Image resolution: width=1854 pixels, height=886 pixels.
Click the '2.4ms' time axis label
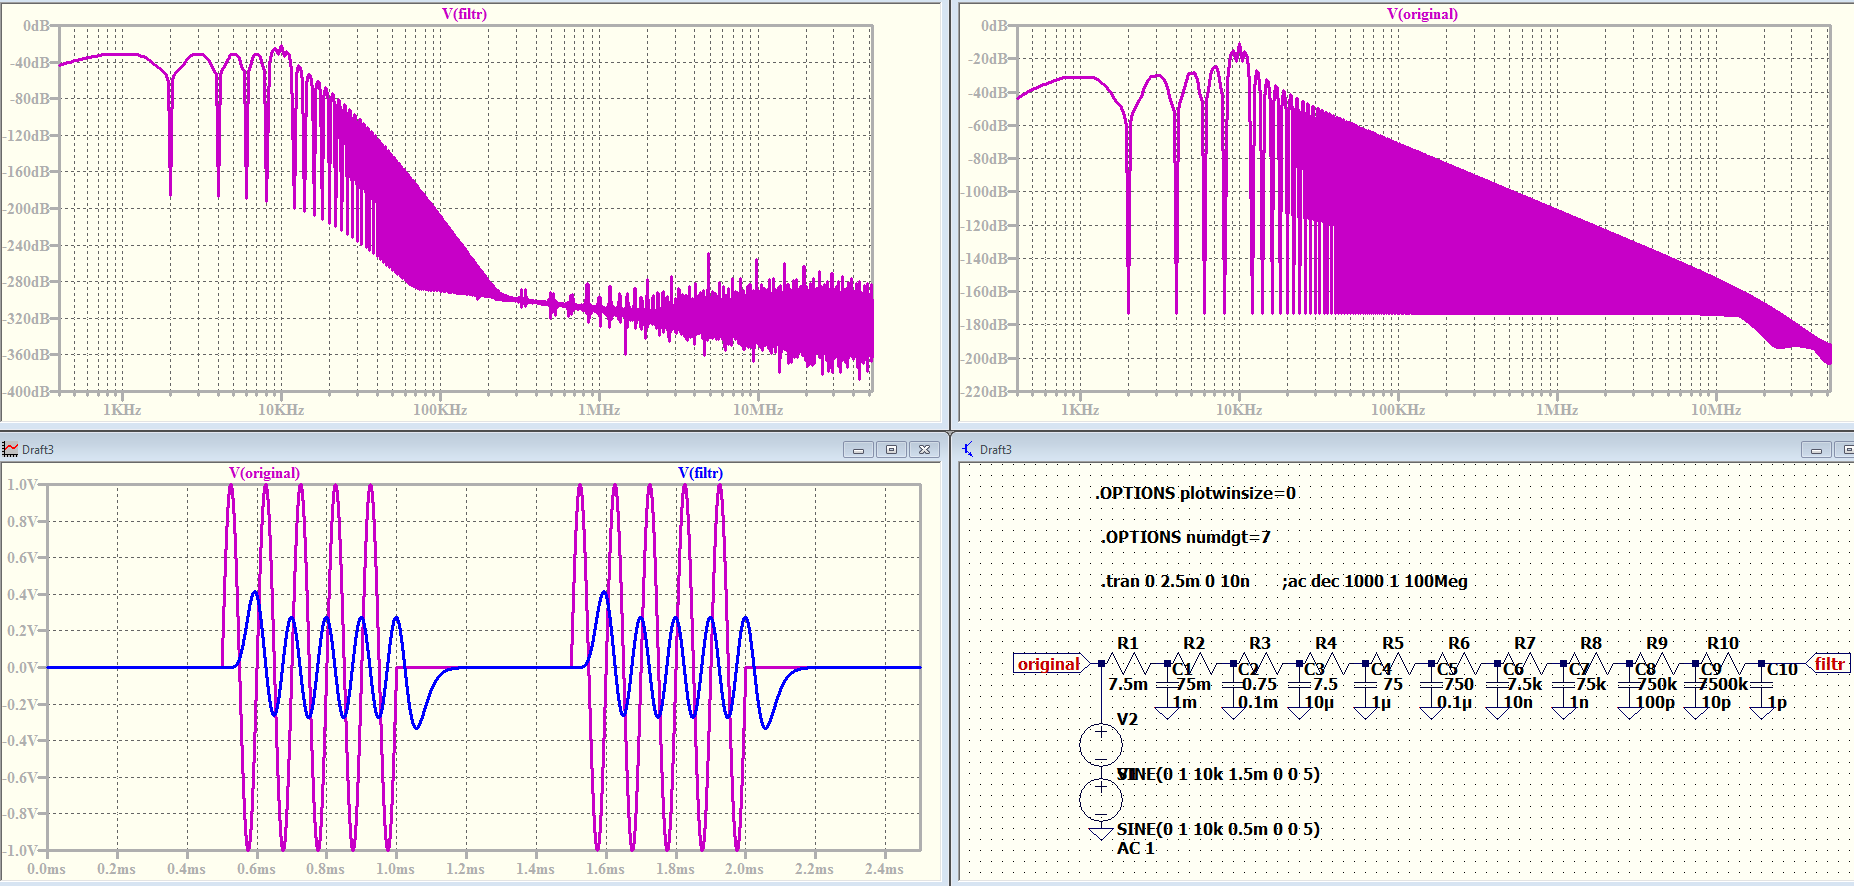coord(884,869)
